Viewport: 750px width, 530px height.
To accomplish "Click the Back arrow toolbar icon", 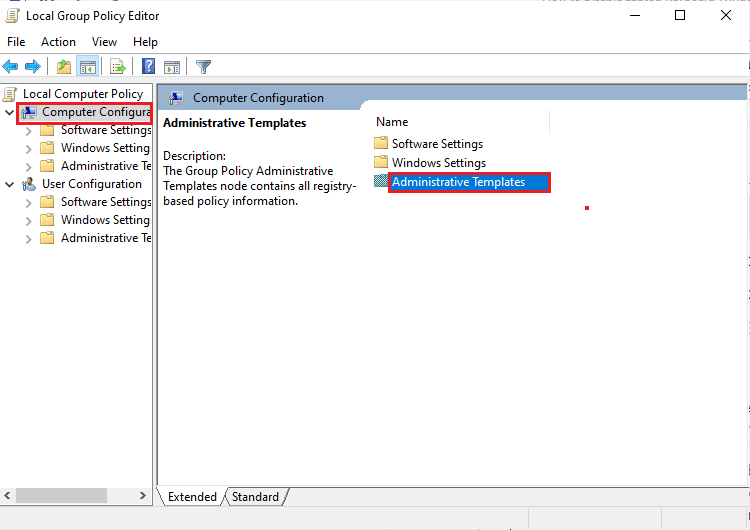I will (x=11, y=66).
